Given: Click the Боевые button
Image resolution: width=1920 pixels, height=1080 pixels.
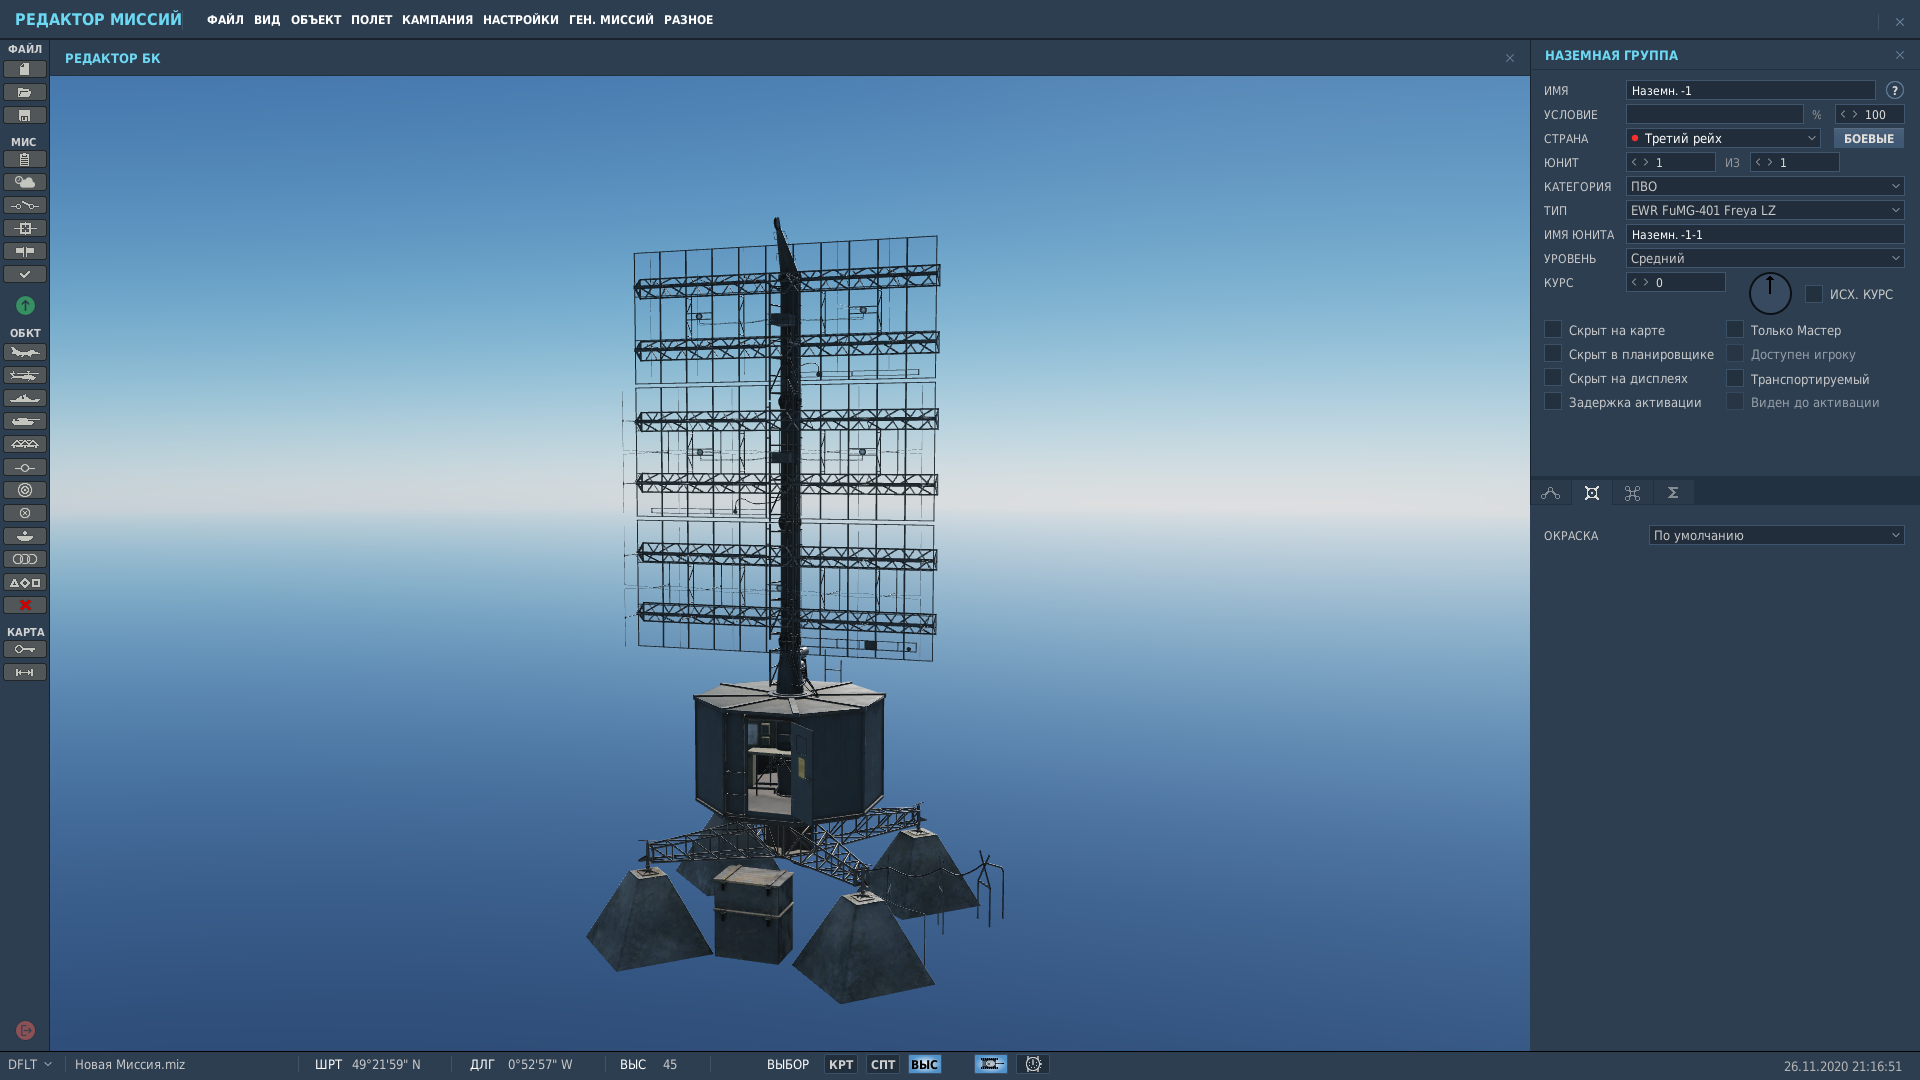Looking at the screenshot, I should [x=1868, y=138].
